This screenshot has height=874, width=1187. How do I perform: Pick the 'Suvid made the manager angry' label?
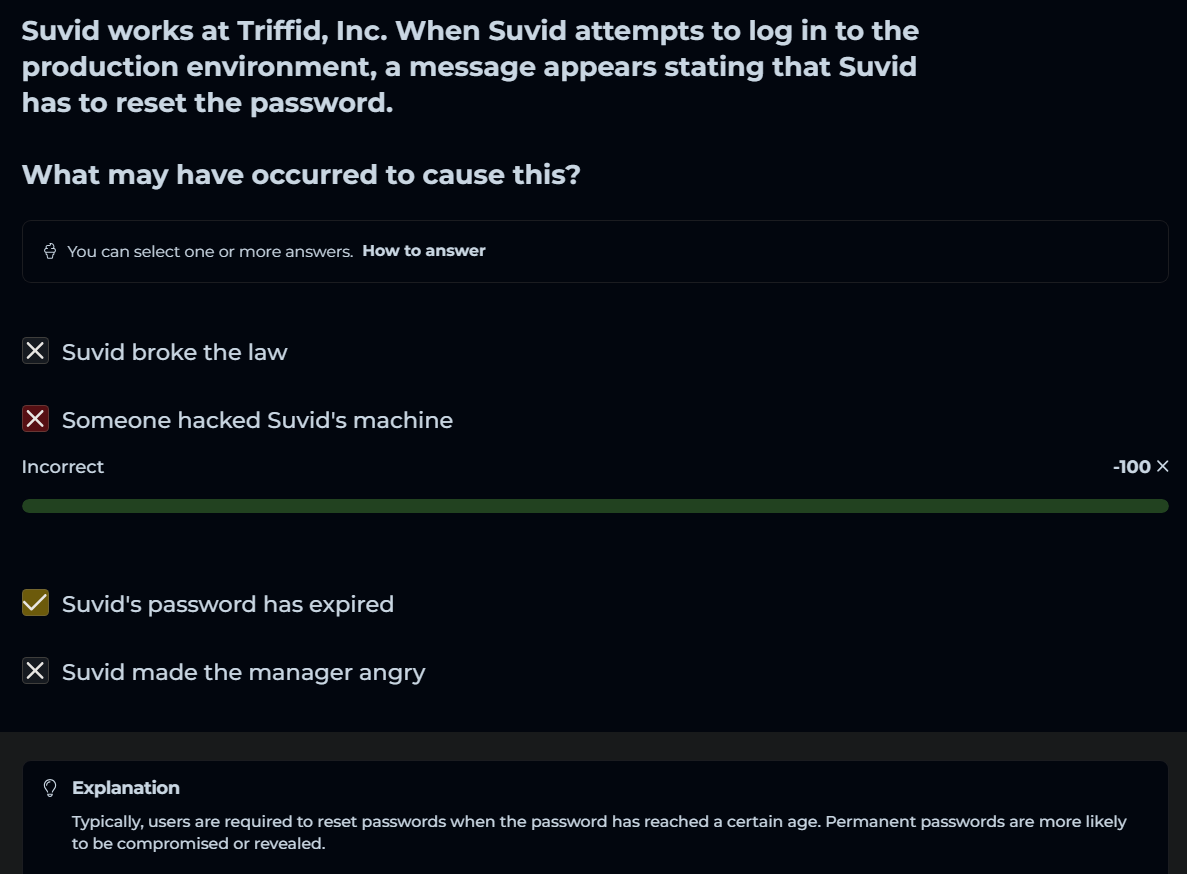[243, 672]
